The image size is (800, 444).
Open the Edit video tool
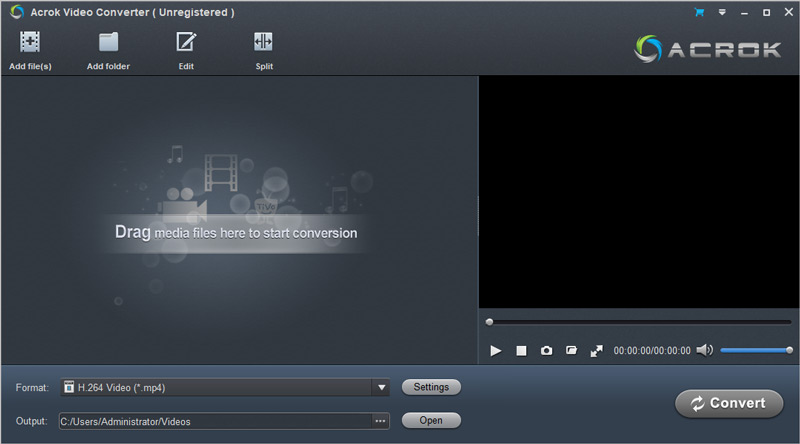tap(185, 43)
